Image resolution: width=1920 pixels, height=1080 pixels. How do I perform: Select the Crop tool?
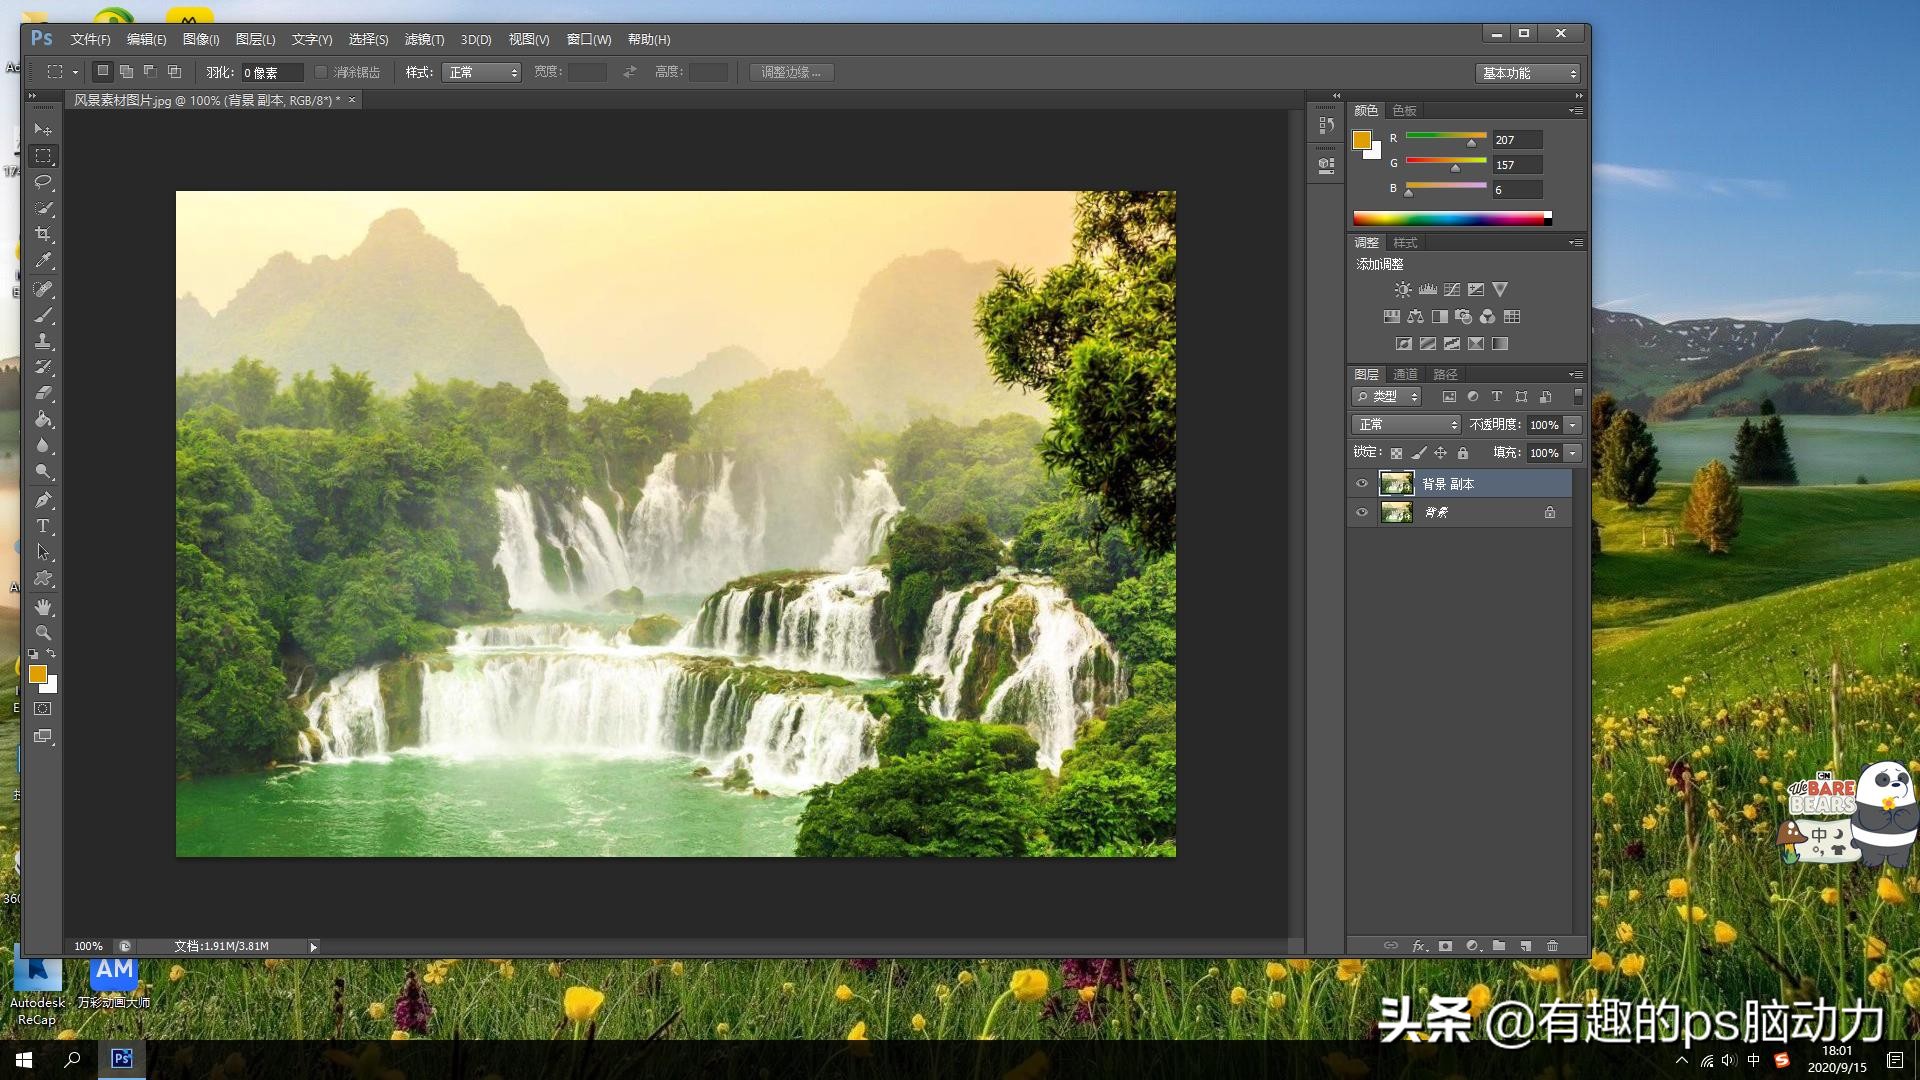click(x=43, y=234)
